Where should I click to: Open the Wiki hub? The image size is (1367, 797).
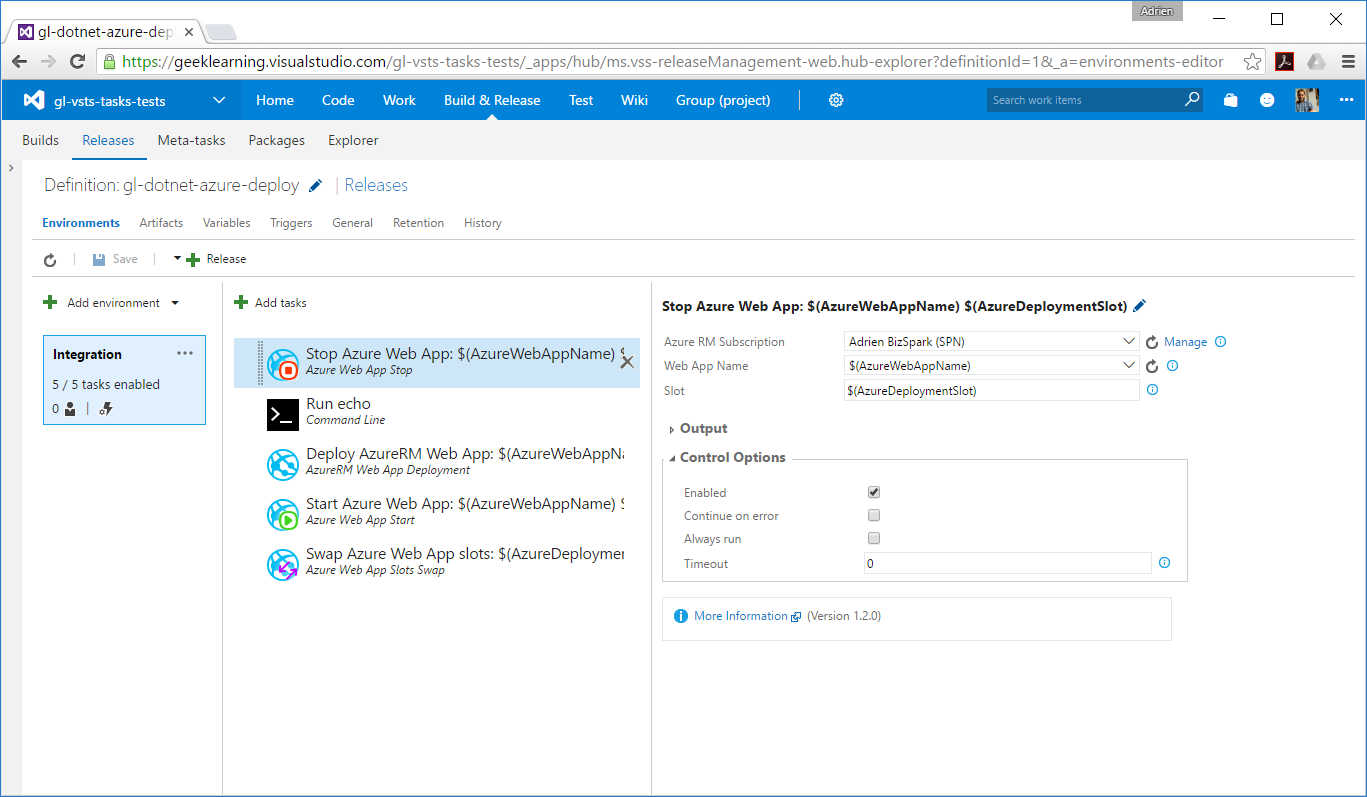coord(634,100)
